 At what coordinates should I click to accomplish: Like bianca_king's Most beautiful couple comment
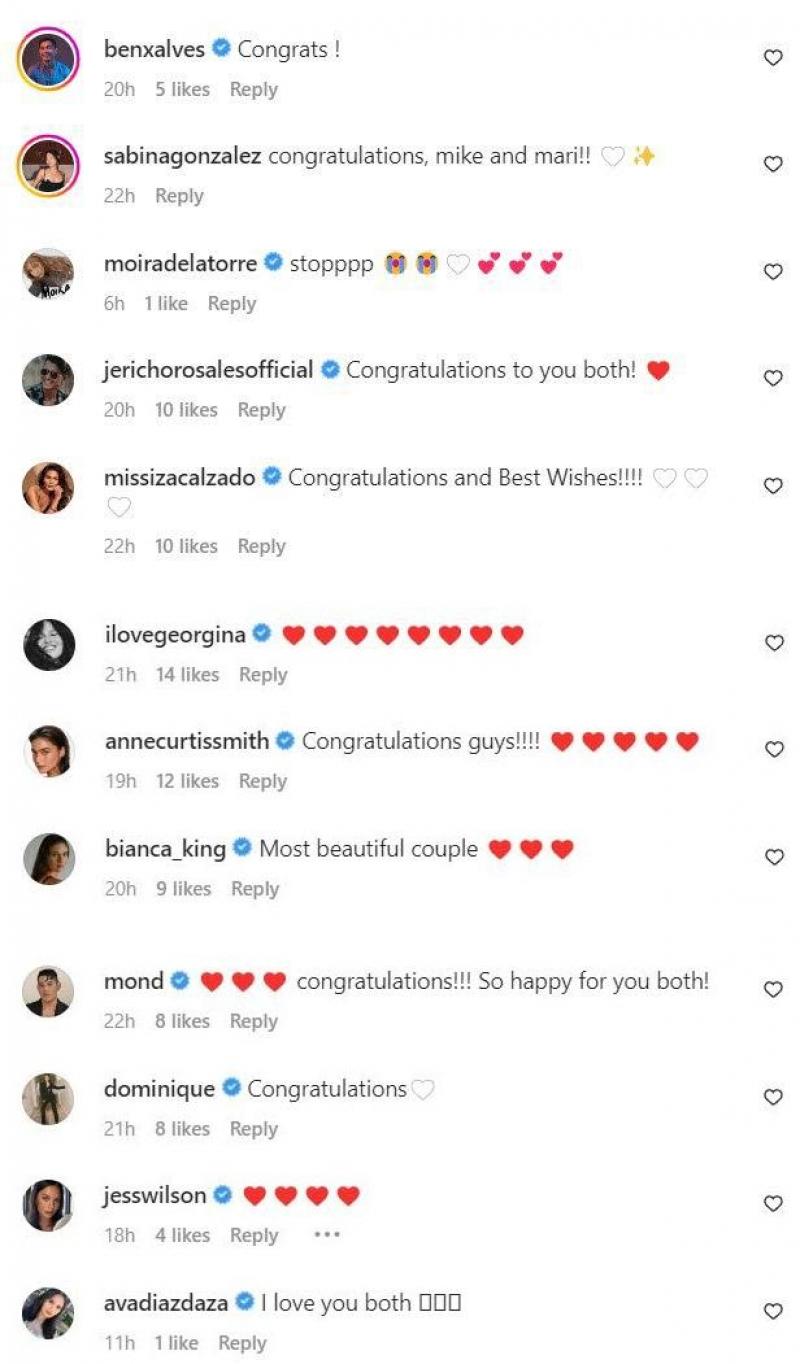773,857
